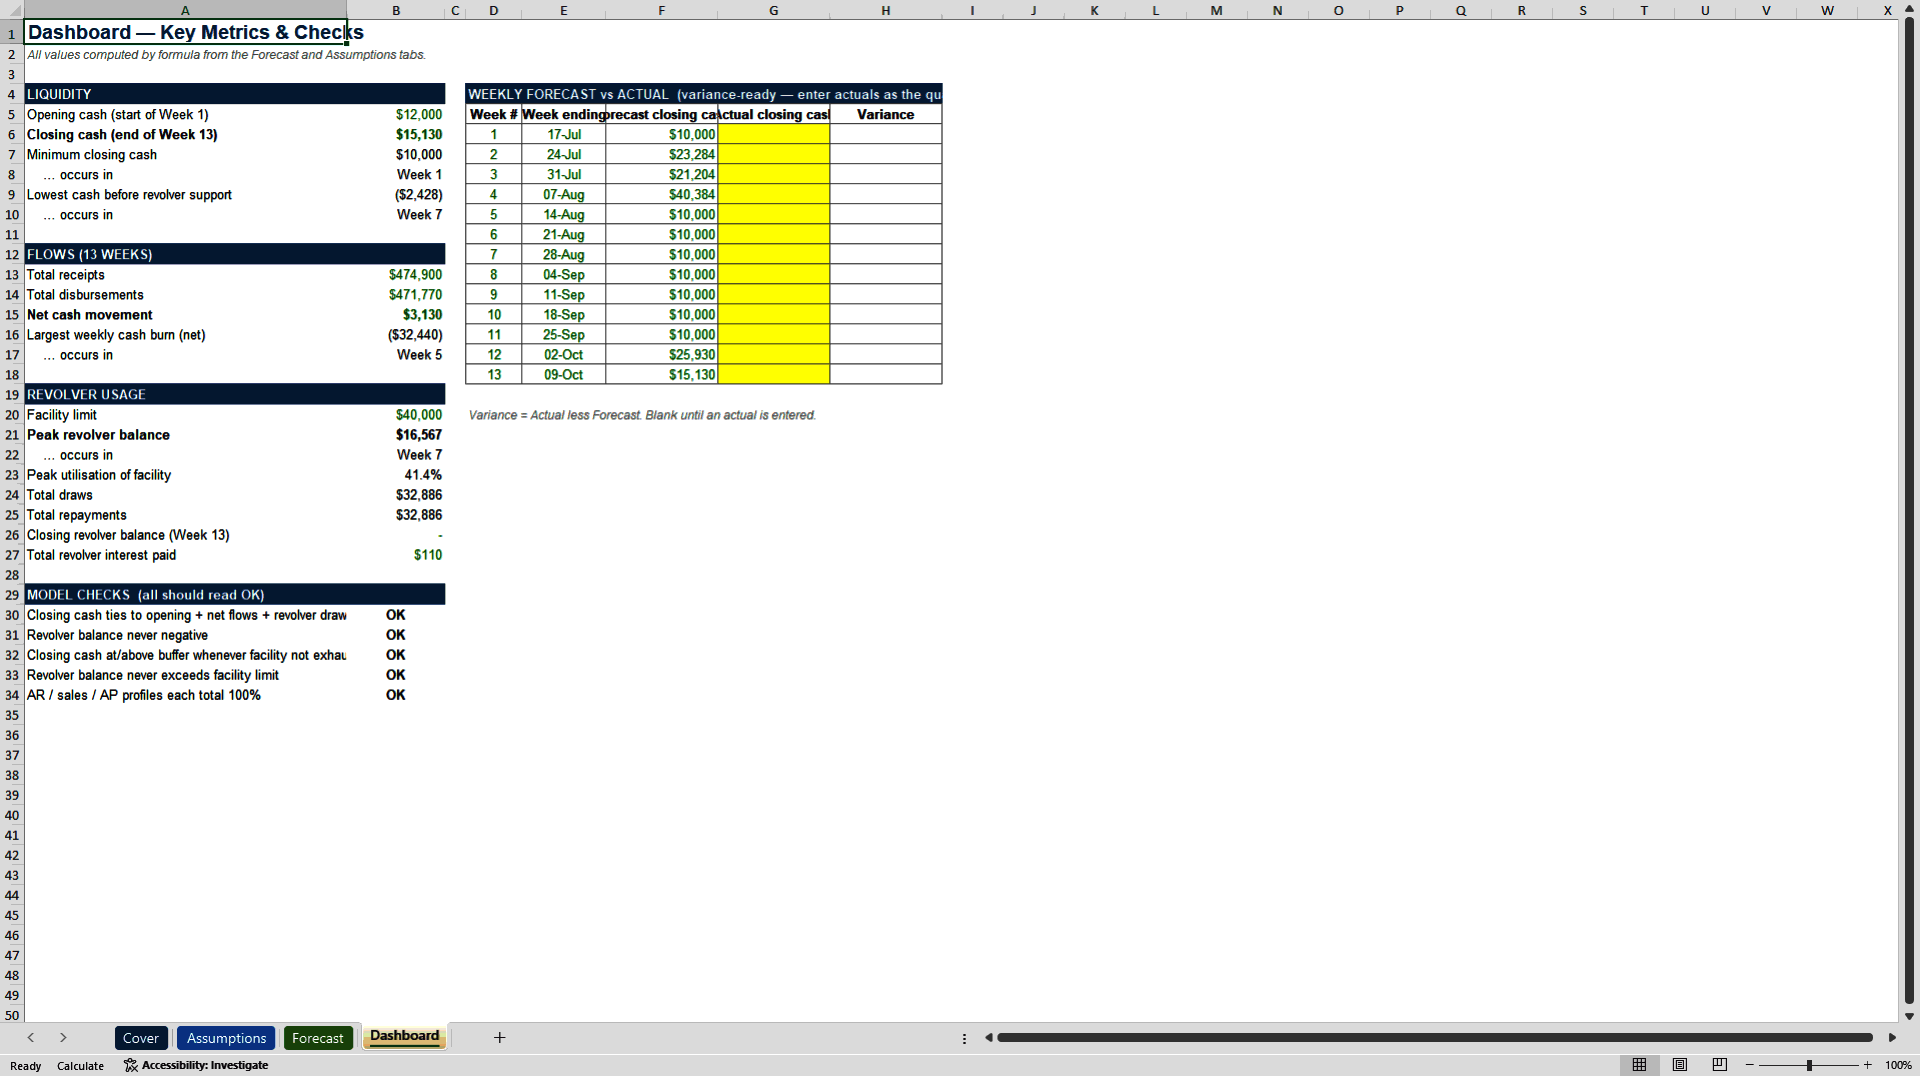This screenshot has height=1076, width=1920.
Task: Click the Peak utilisation value 41.4%
Action: (x=396, y=475)
